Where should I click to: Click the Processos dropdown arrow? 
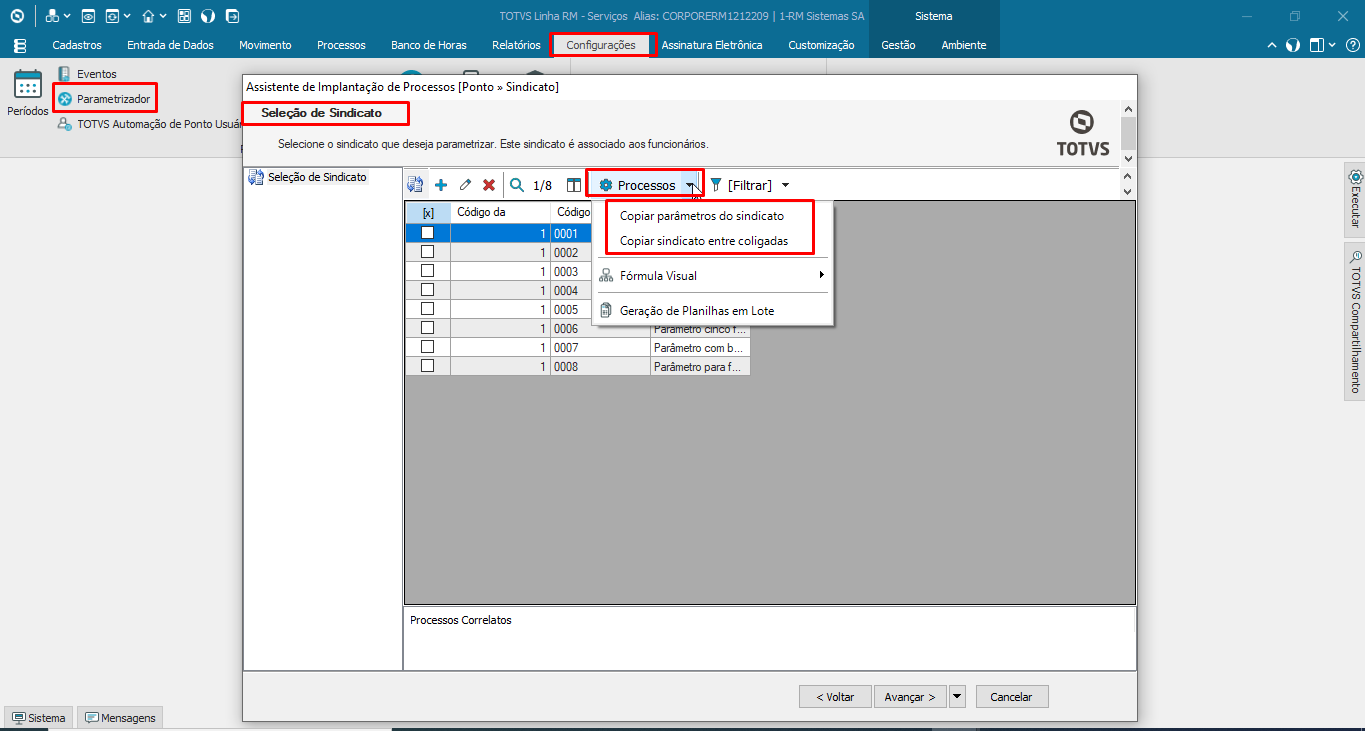tap(690, 186)
